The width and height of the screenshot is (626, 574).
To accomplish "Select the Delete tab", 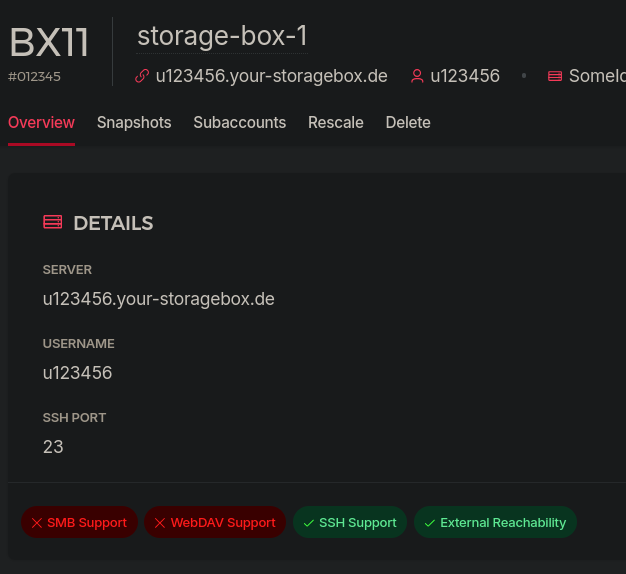I will coord(408,122).
